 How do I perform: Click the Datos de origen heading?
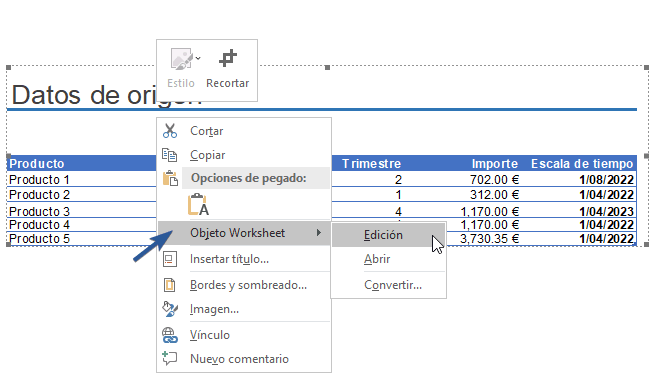coord(107,95)
